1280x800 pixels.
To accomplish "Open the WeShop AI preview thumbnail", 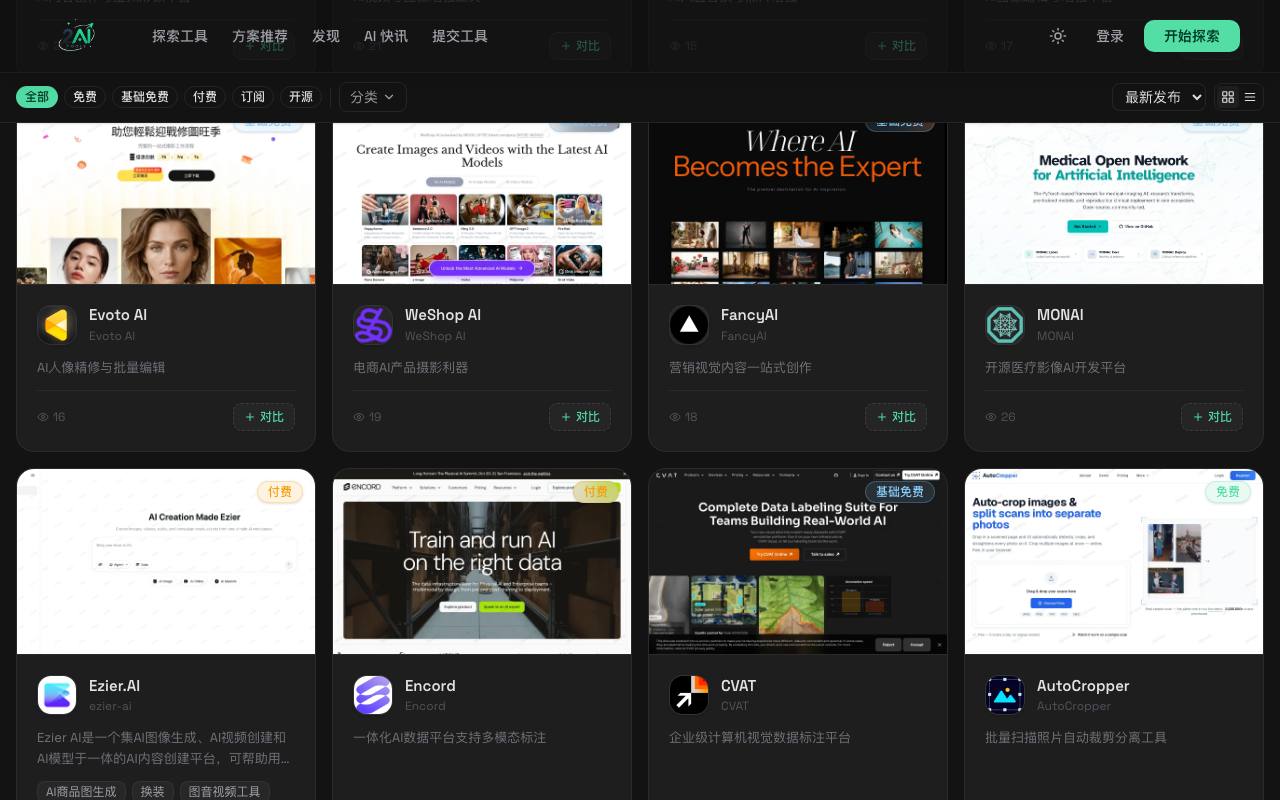I will [482, 203].
